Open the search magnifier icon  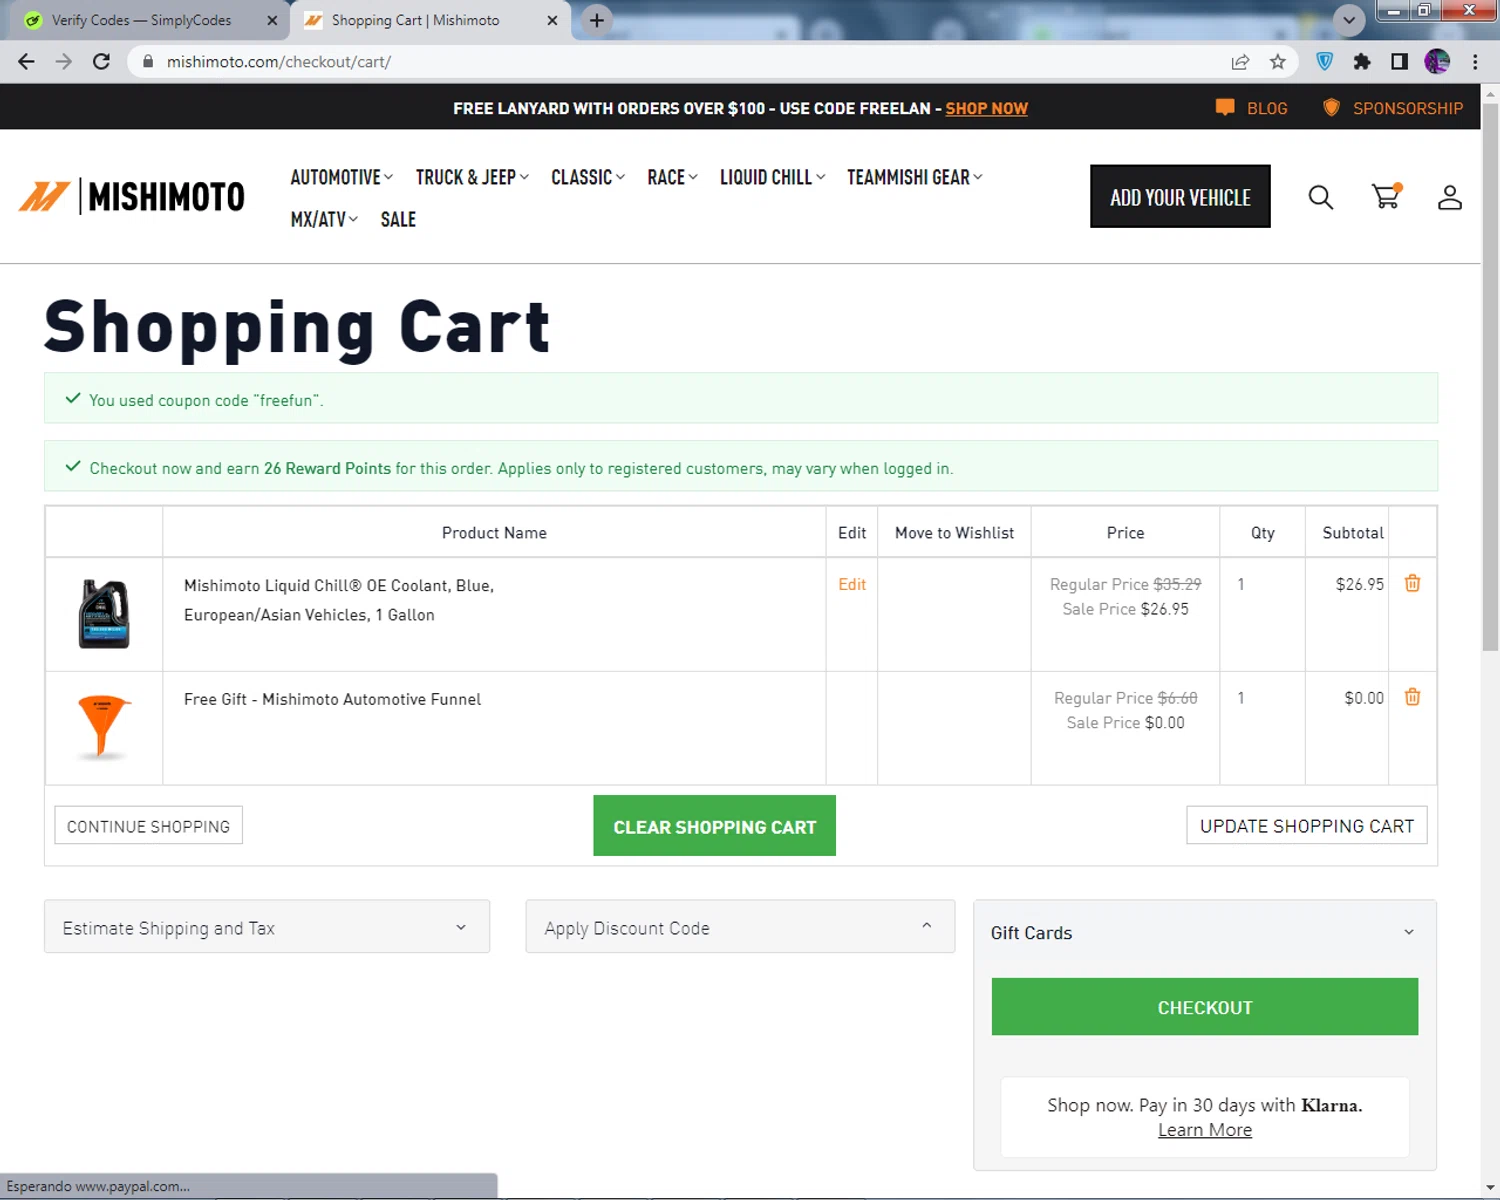1321,197
